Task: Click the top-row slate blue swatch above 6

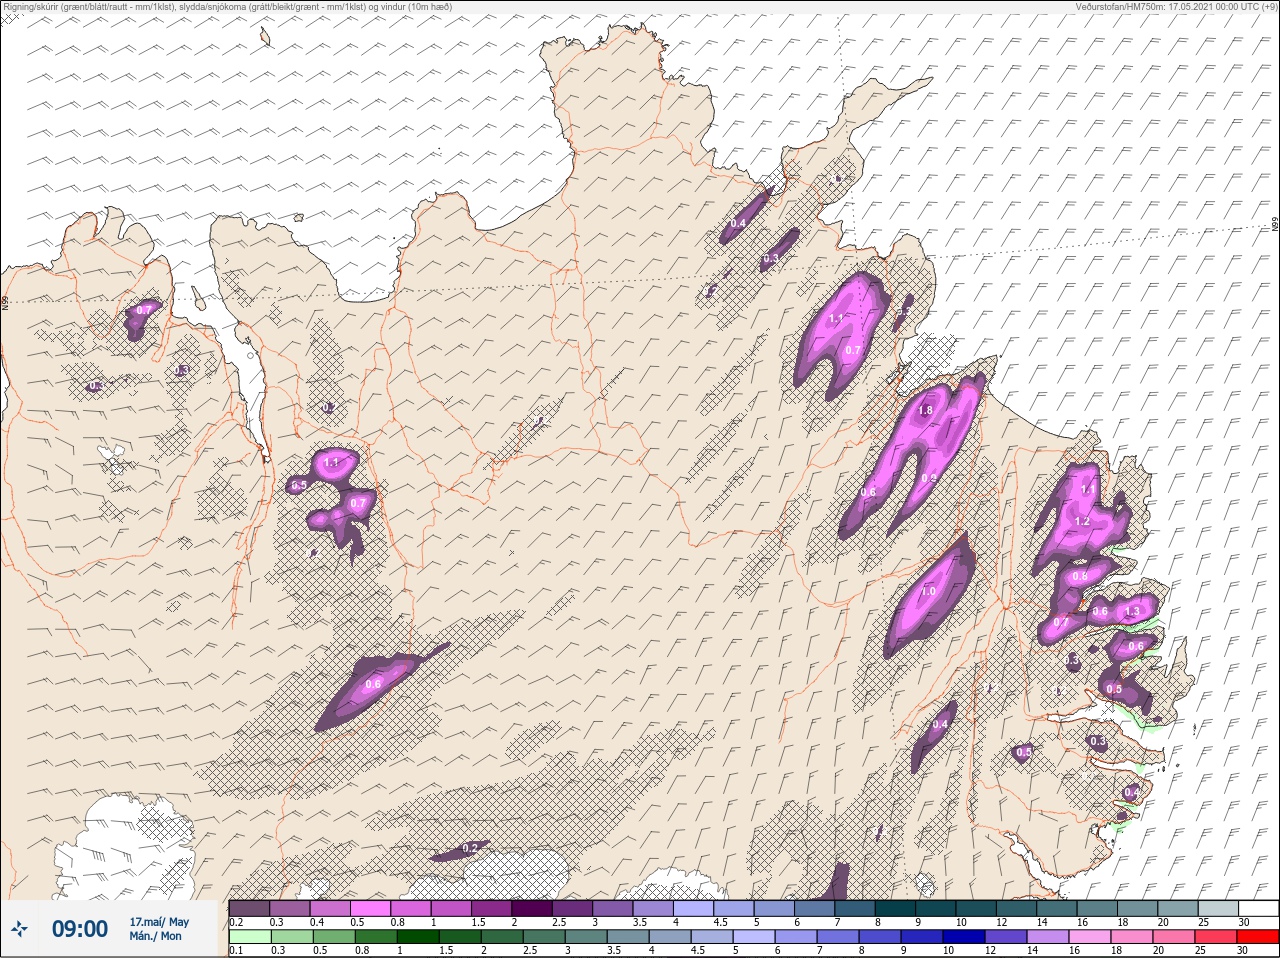Action: (815, 909)
